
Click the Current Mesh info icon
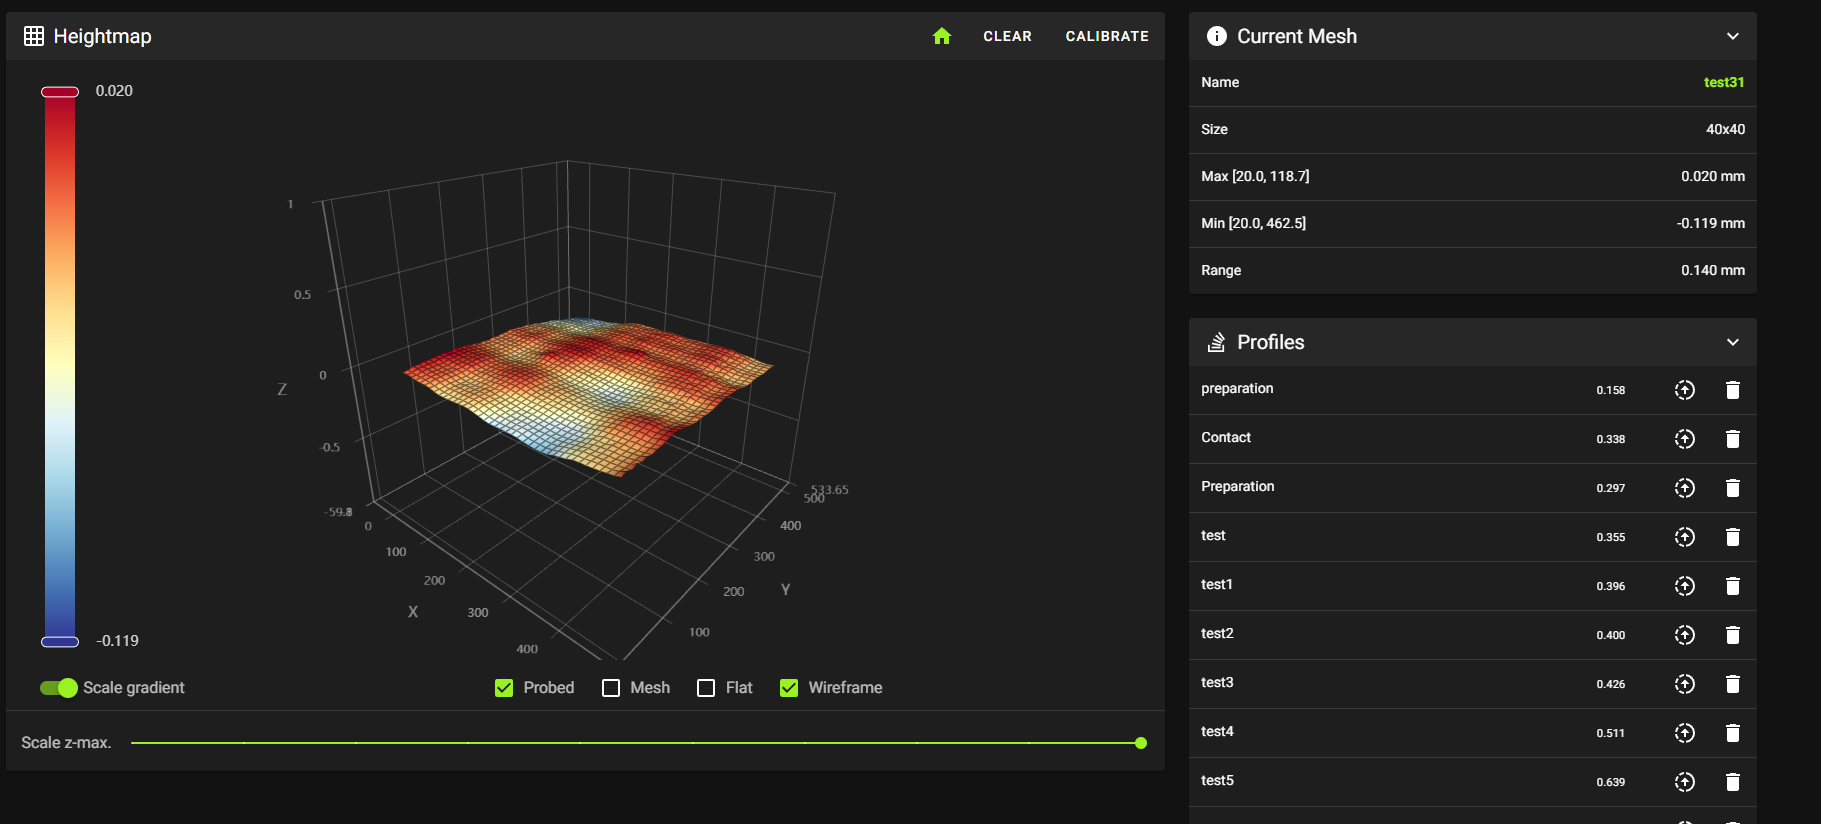point(1217,36)
